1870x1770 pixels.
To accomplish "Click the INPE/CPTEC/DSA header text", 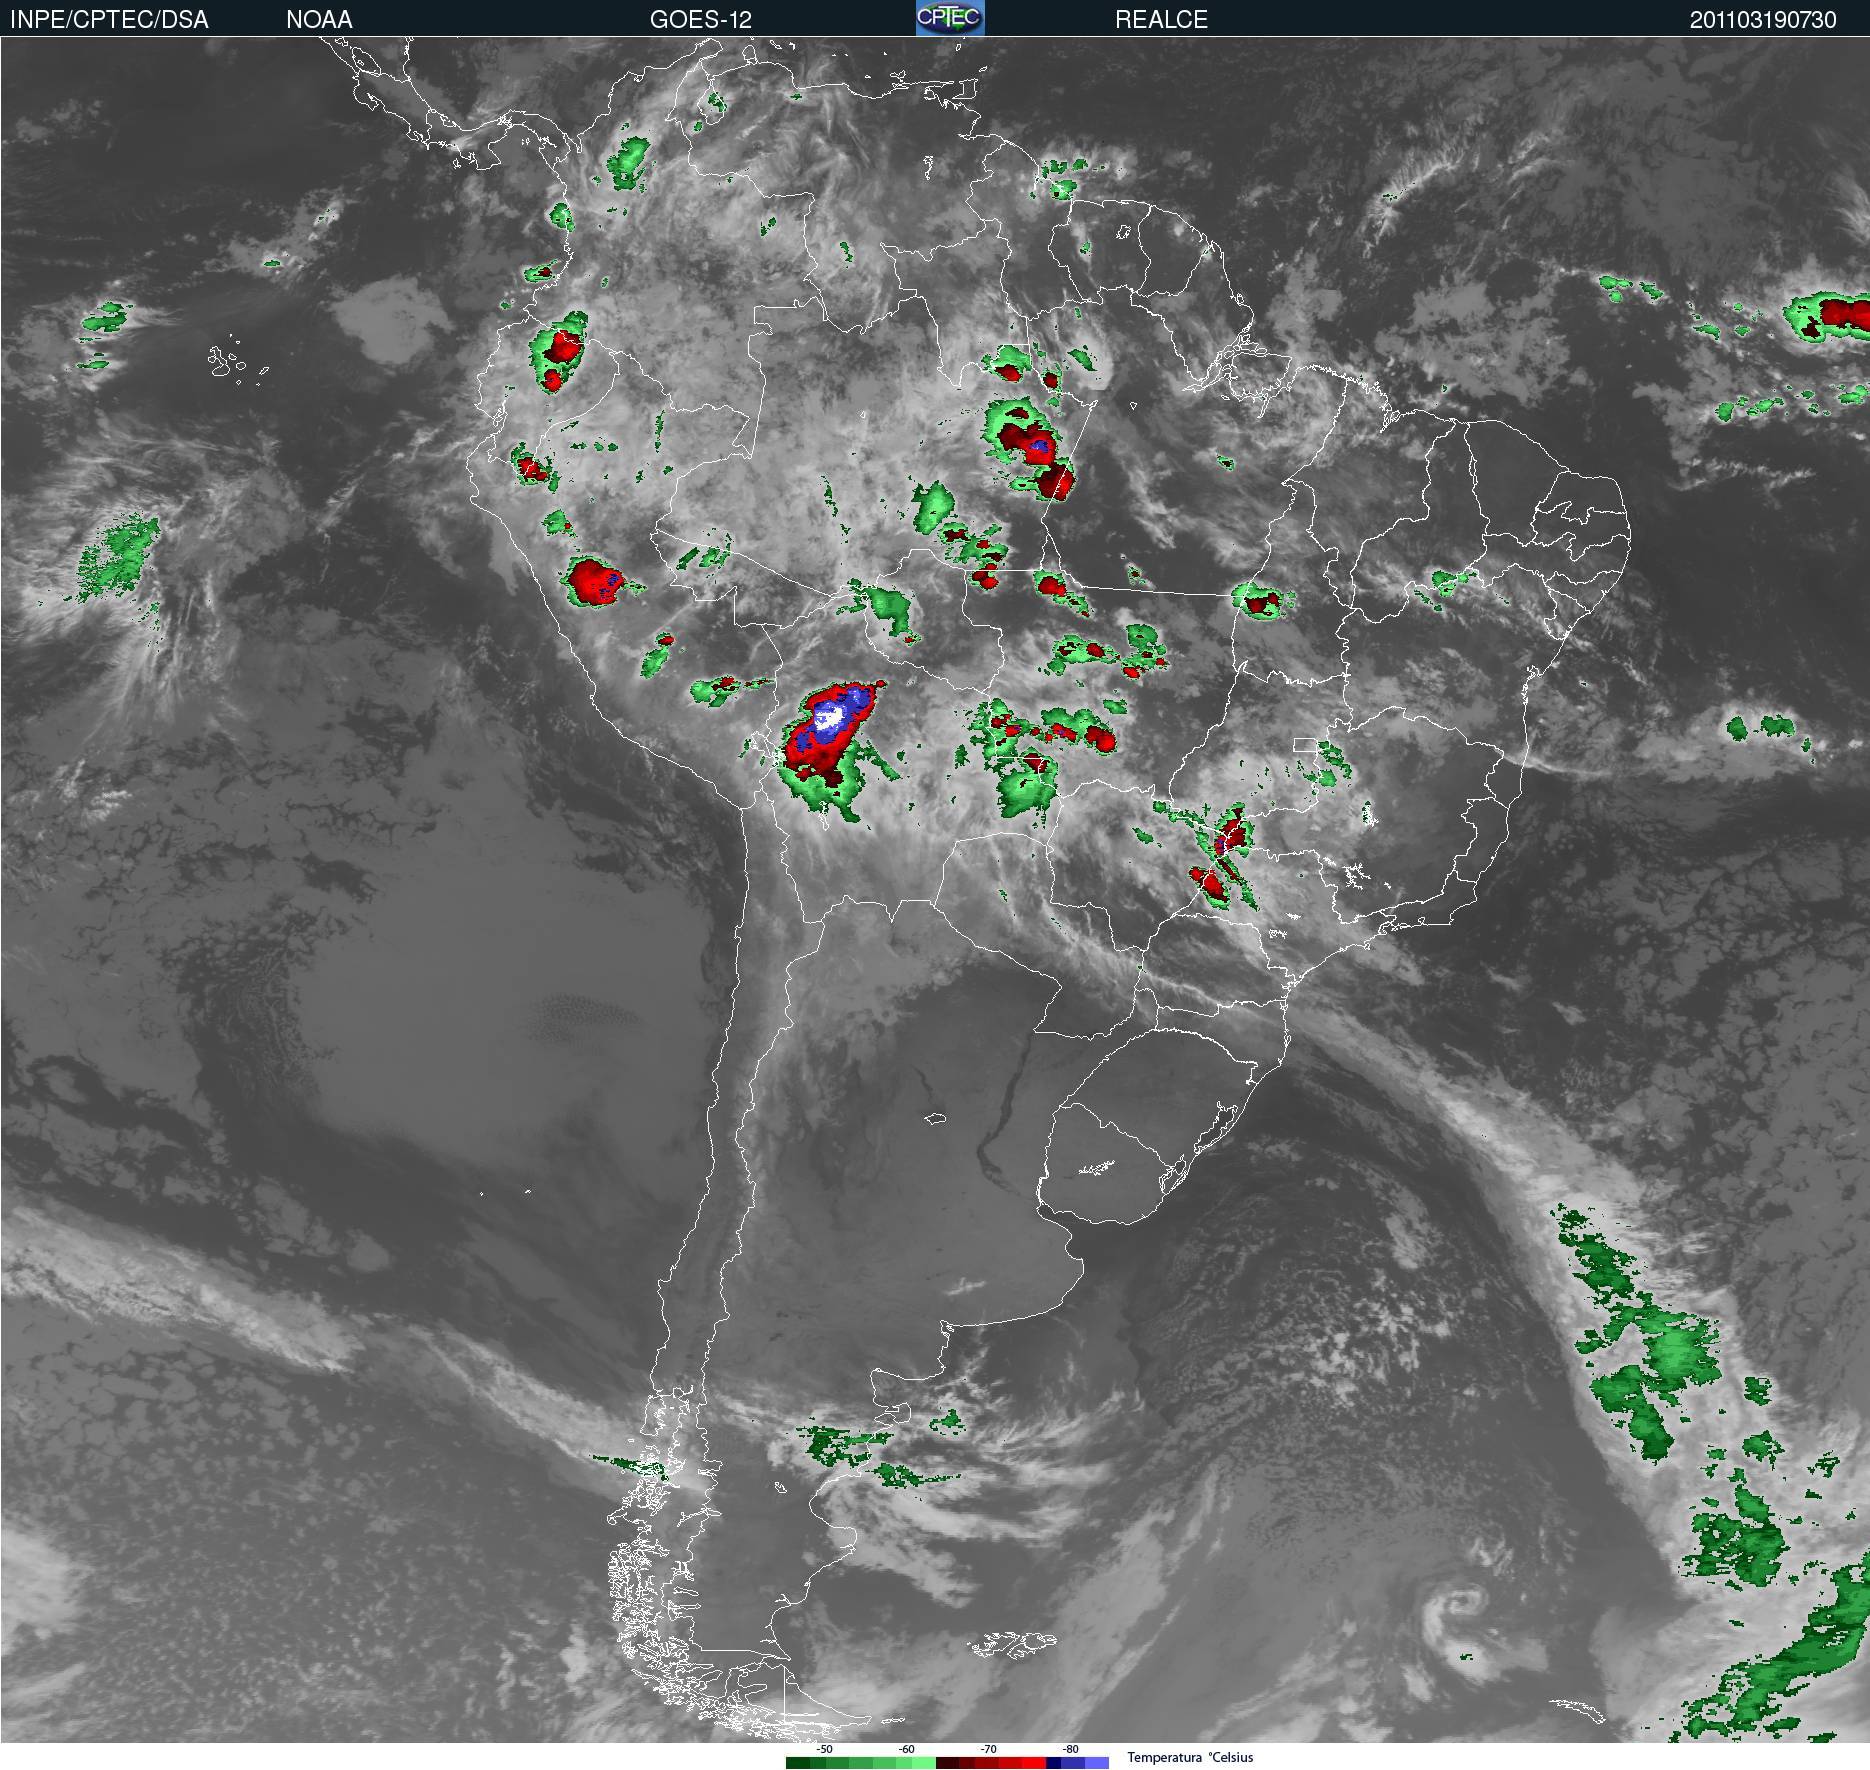I will pyautogui.click(x=109, y=20).
